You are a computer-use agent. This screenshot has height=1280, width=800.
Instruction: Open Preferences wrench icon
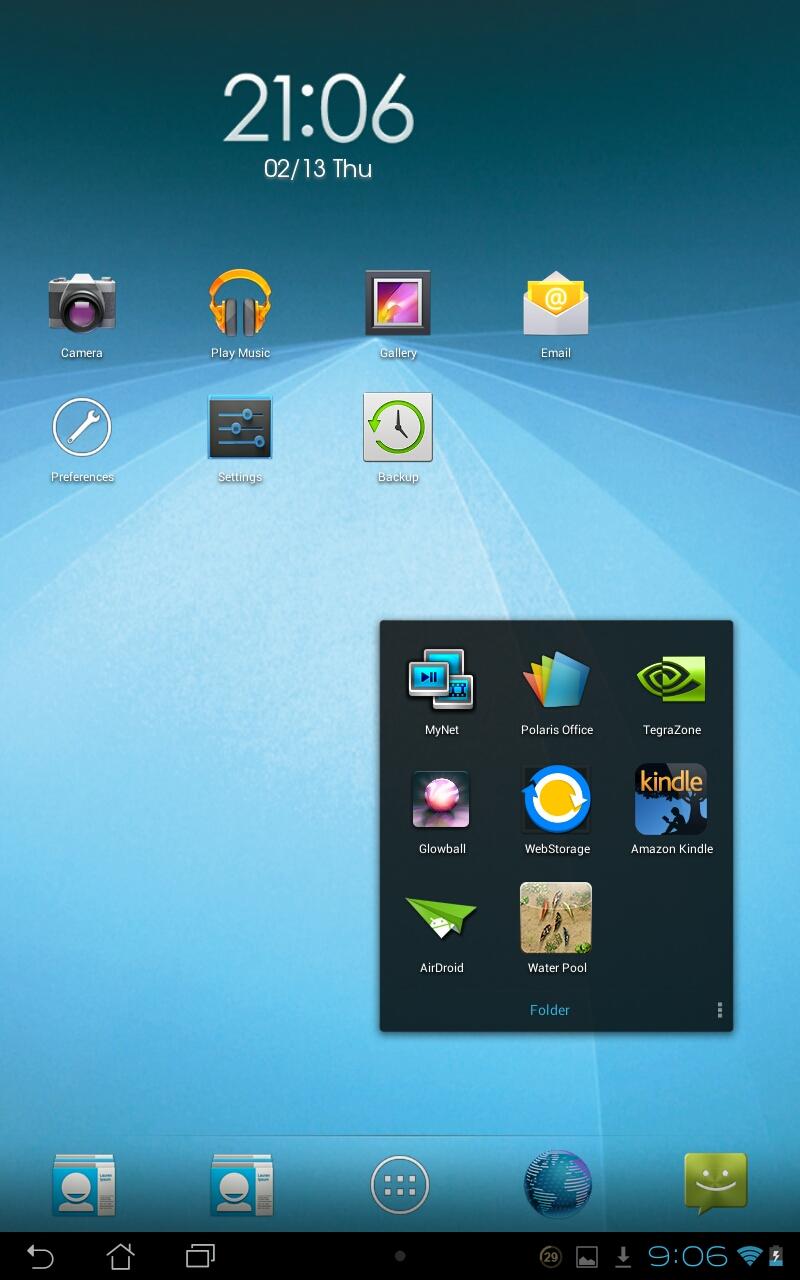click(82, 427)
